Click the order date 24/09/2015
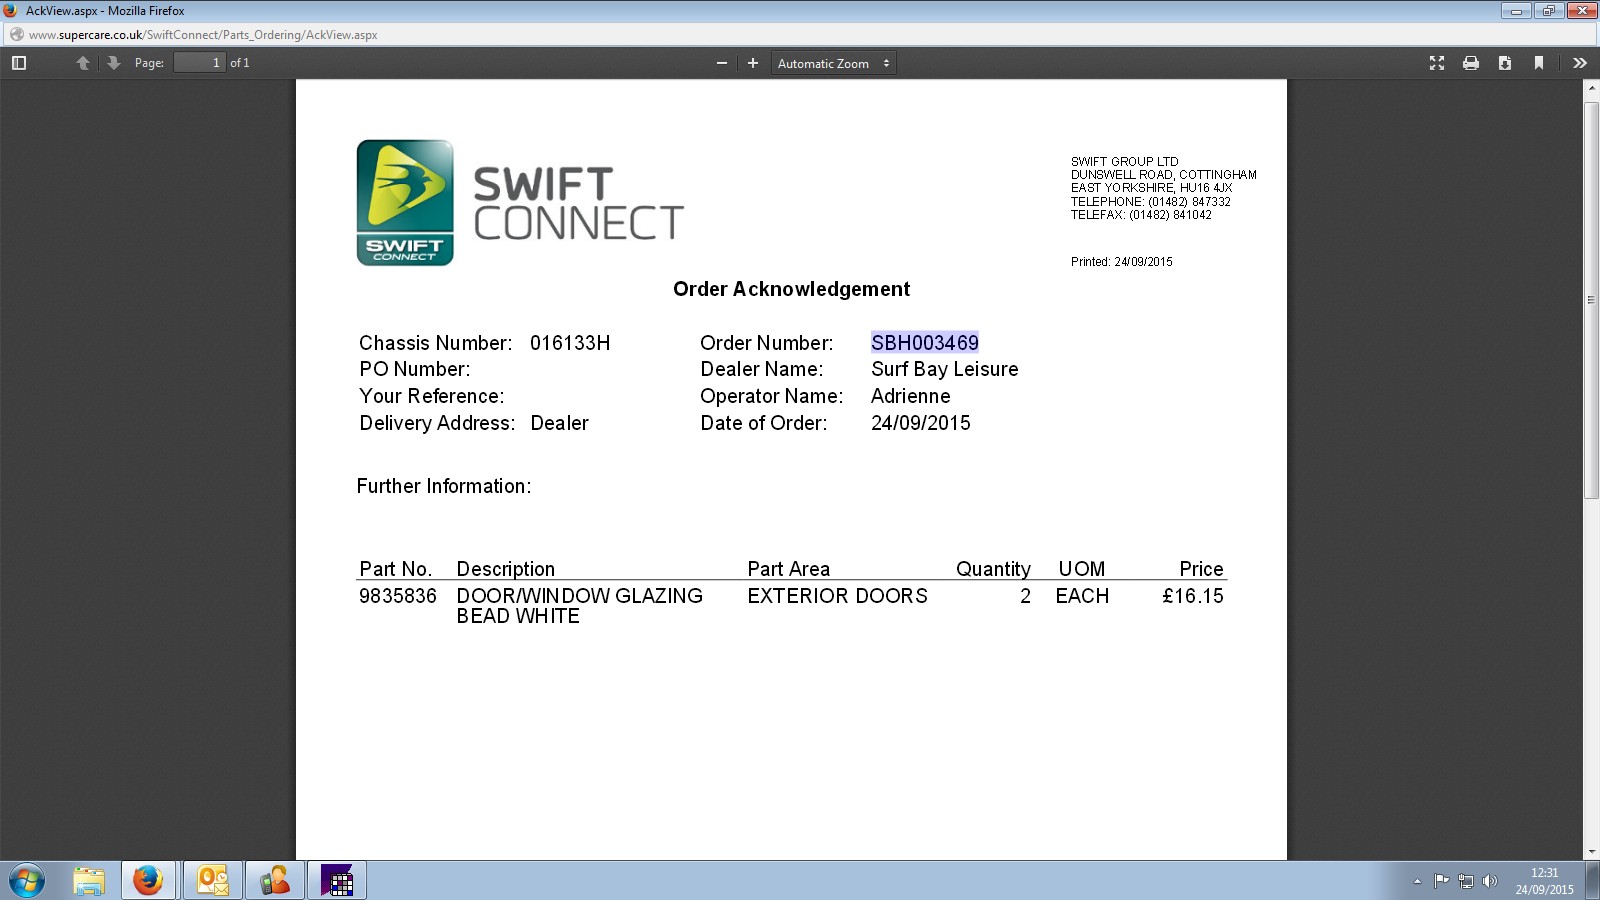1600x900 pixels. [921, 423]
